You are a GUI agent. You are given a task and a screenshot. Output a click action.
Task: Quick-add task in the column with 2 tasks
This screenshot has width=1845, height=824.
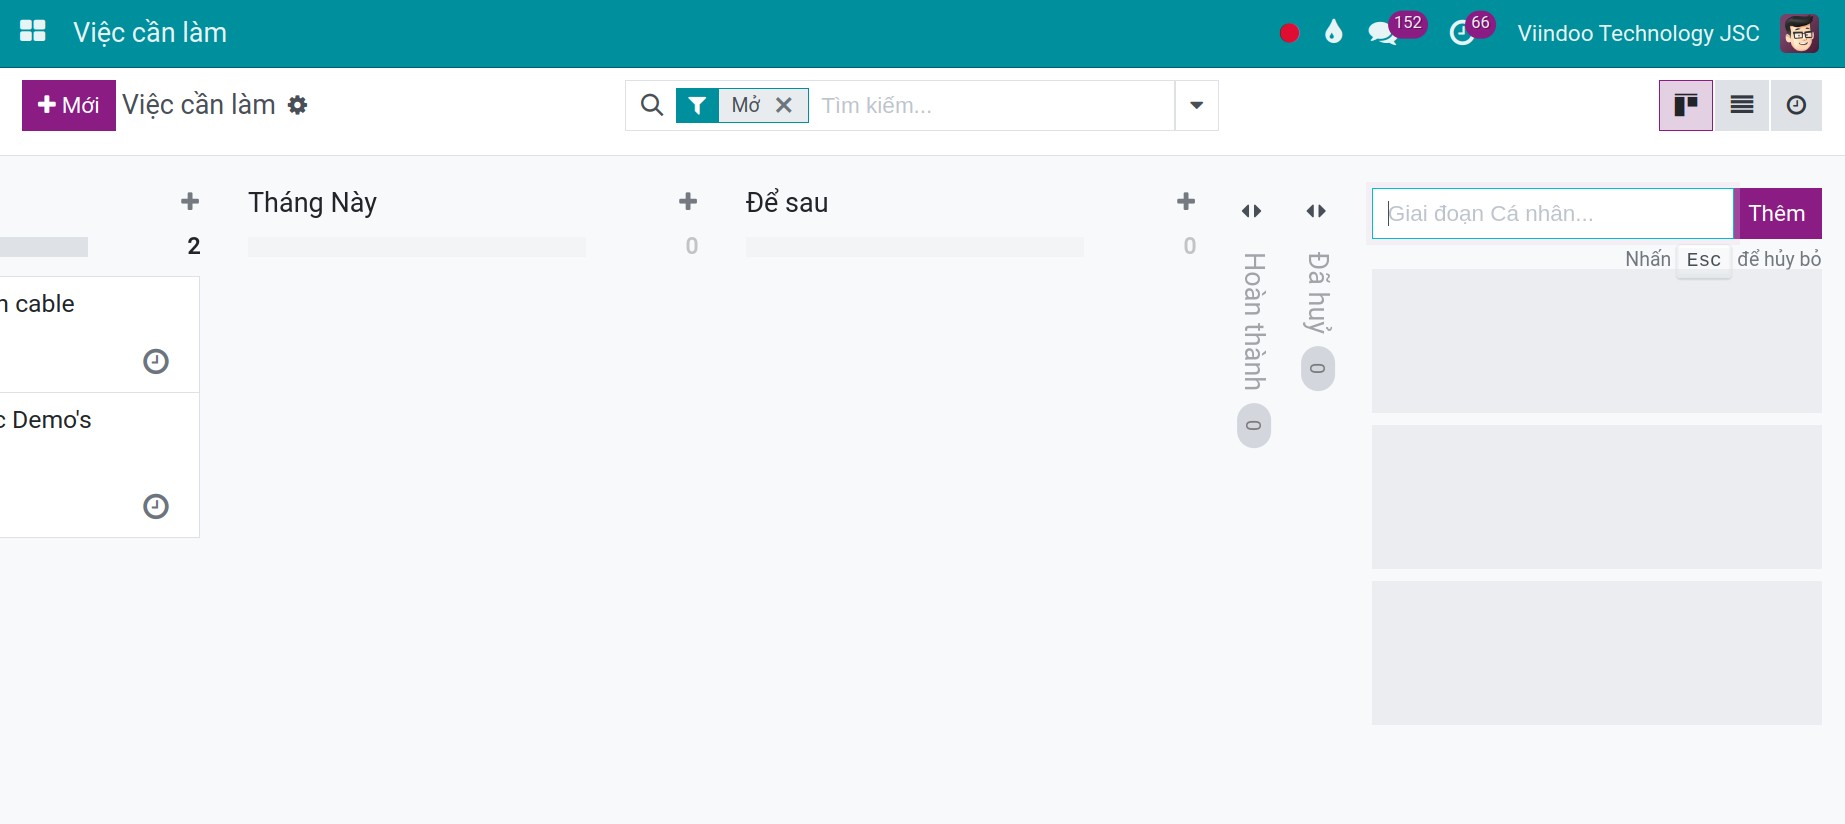[x=190, y=202]
